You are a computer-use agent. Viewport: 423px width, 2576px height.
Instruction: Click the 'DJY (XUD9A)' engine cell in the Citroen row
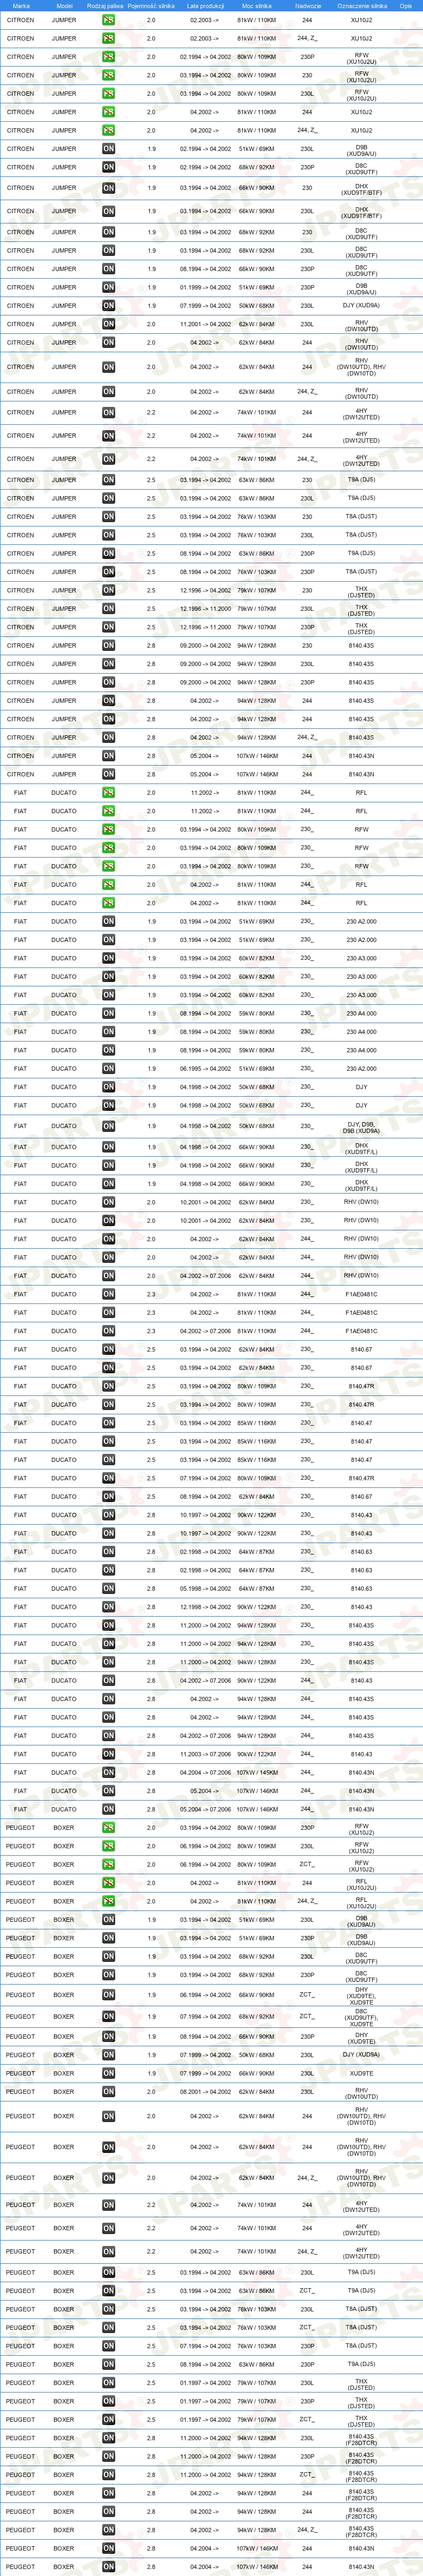(x=361, y=306)
